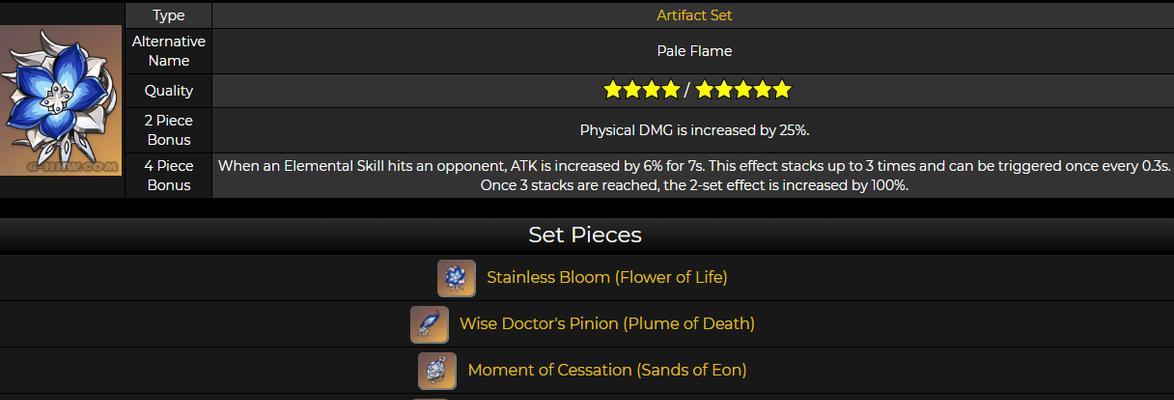Viewport: 1174px width, 400px height.
Task: Open Moment of Cessation (Sands of Eon) link
Action: click(606, 370)
